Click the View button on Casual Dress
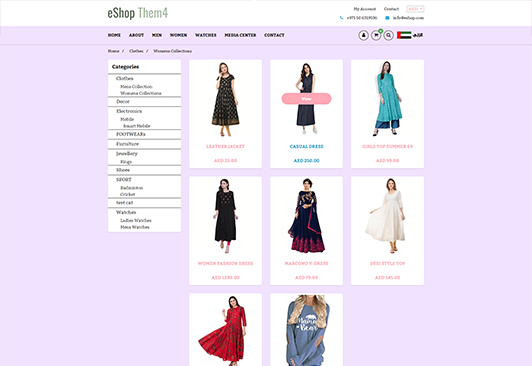The height and width of the screenshot is (366, 532). coord(306,99)
